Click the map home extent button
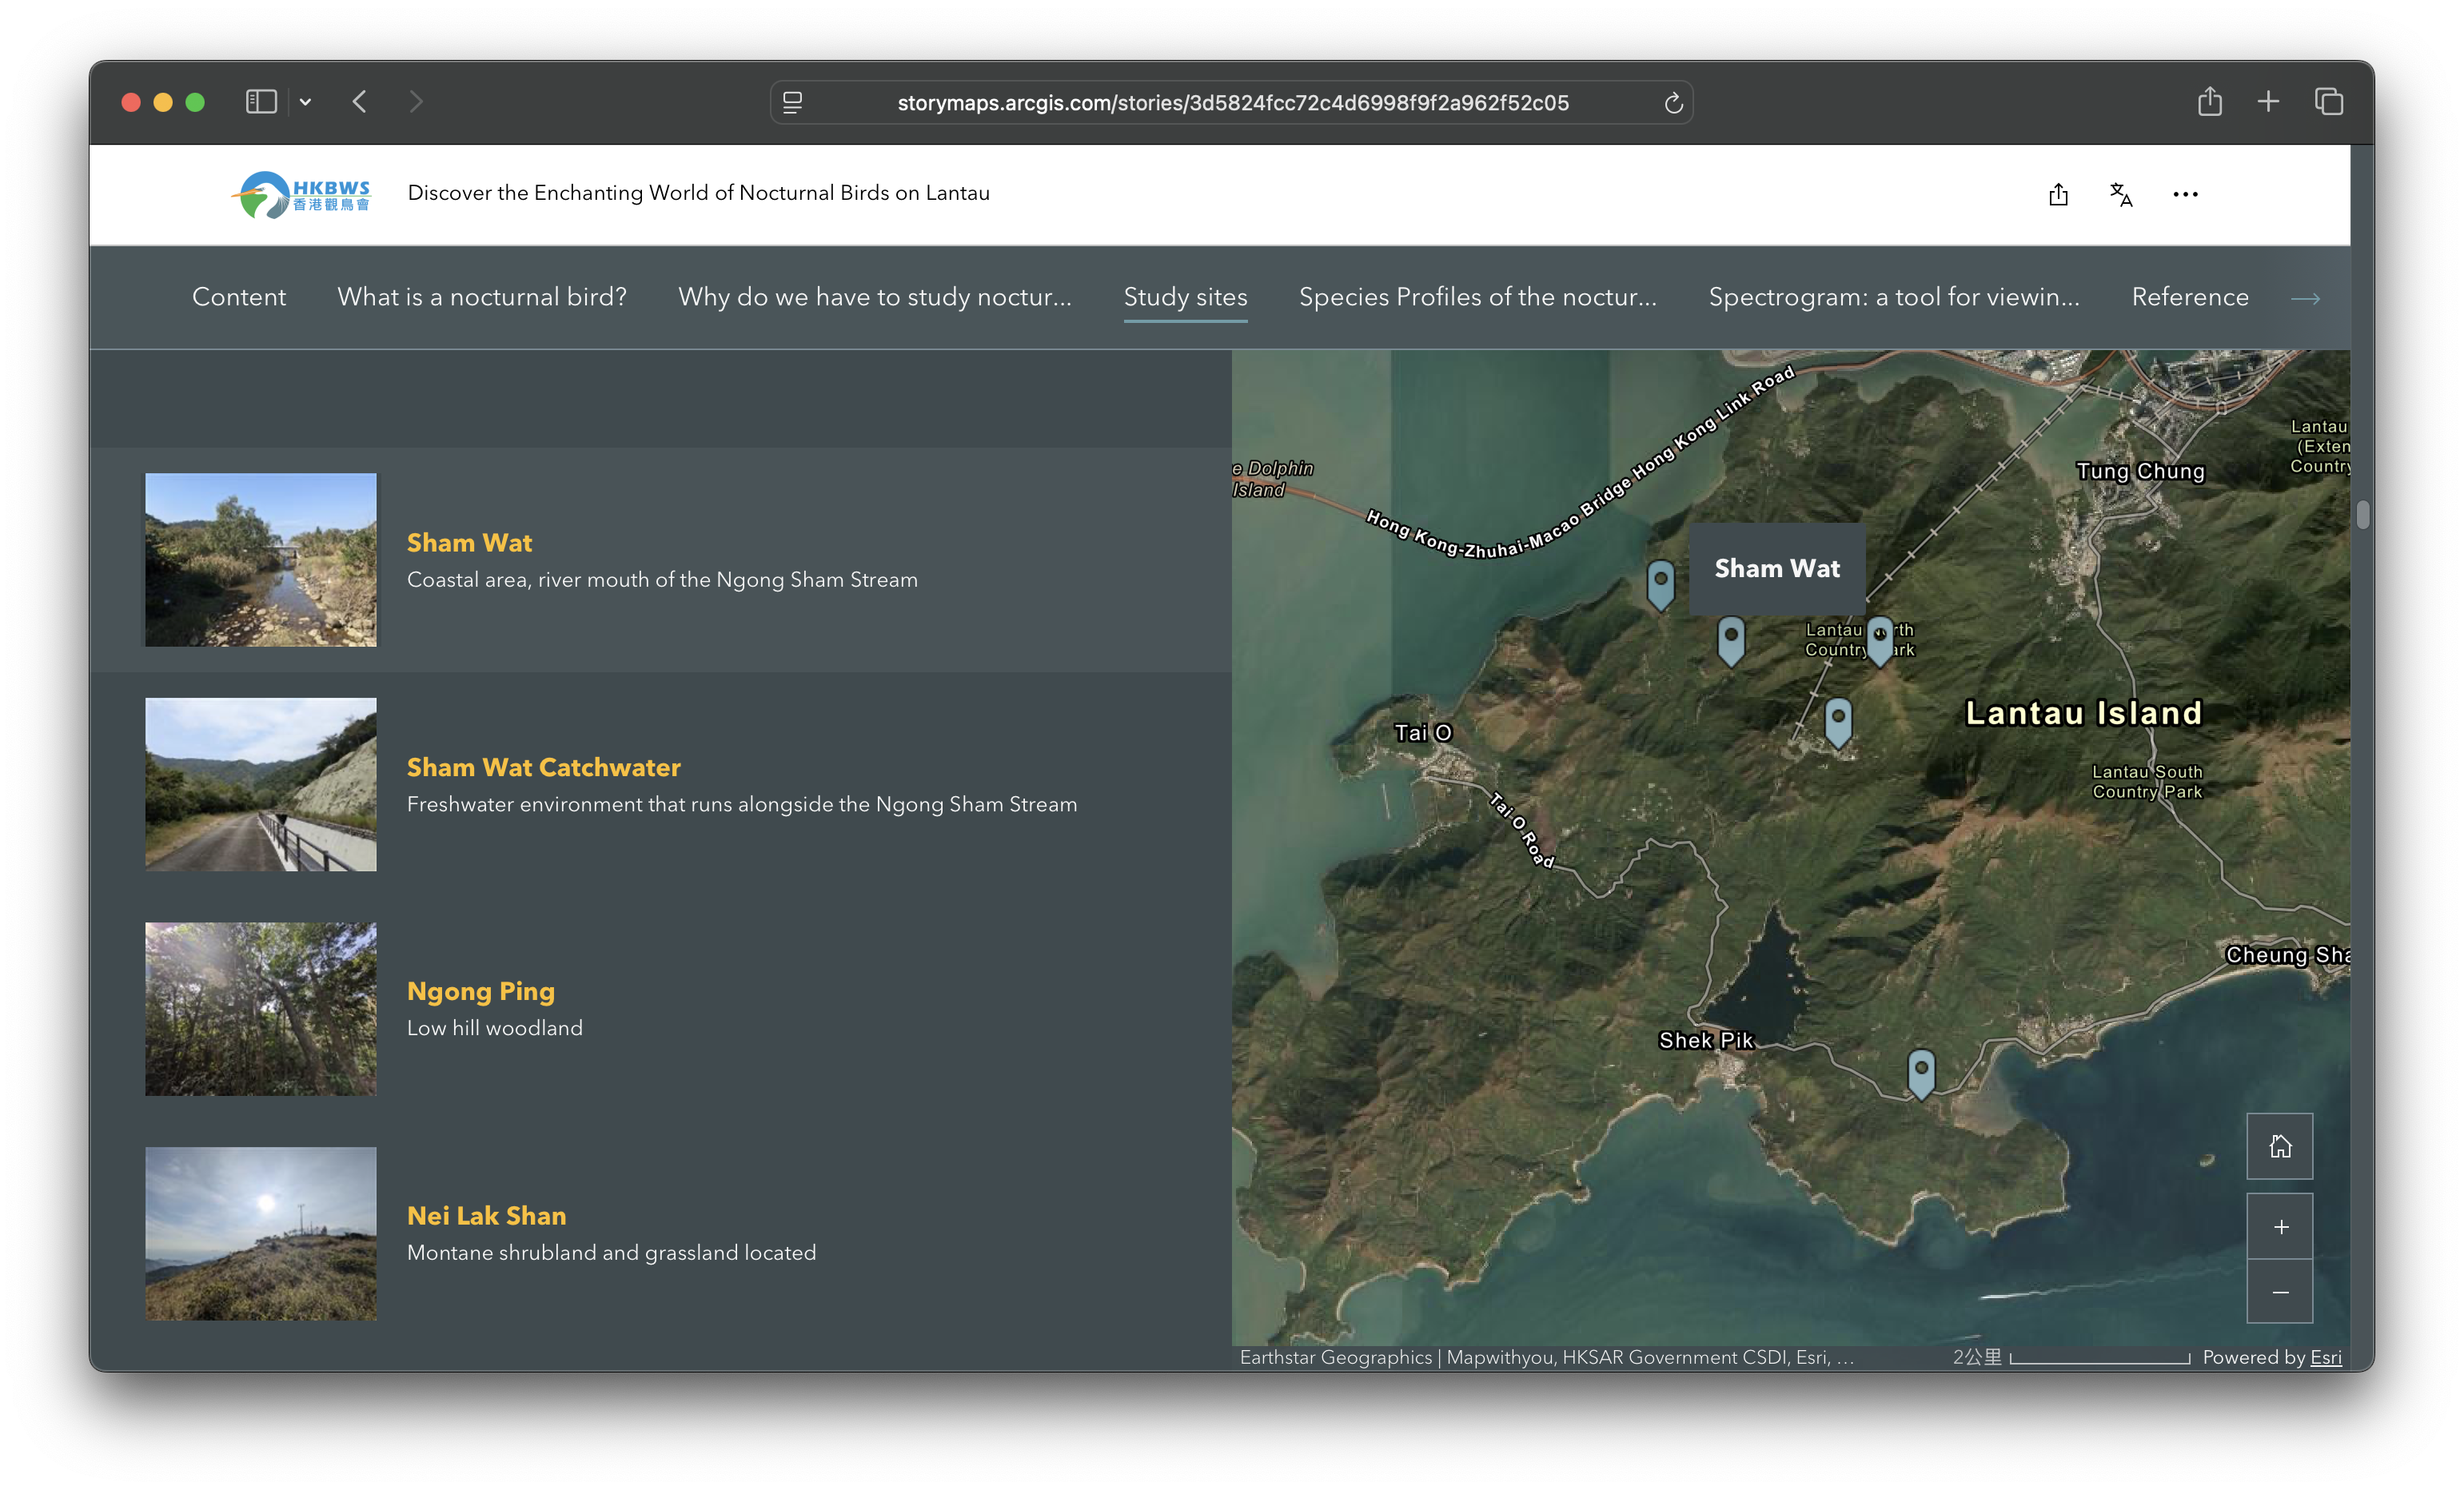This screenshot has height=1490, width=2464. pyautogui.click(x=2279, y=1146)
